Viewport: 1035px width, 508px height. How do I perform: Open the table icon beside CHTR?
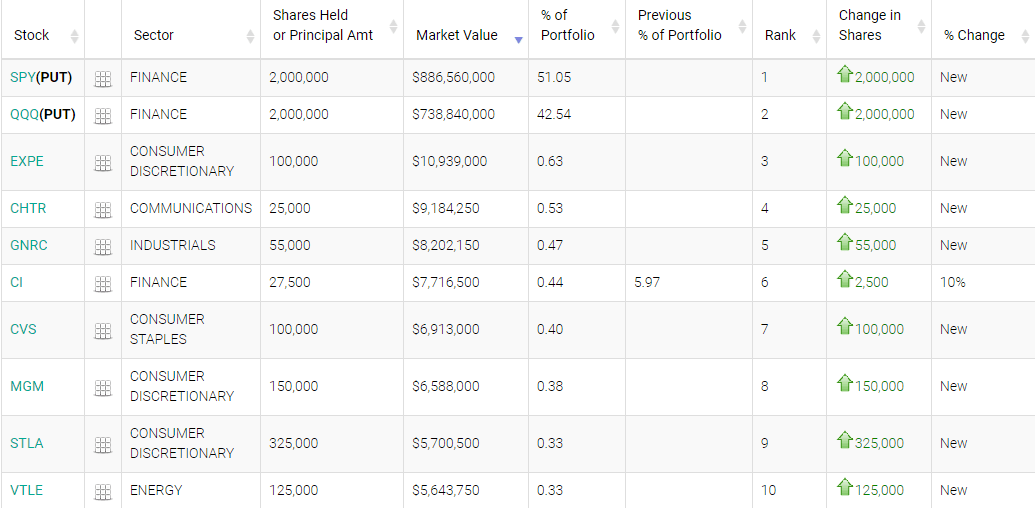click(x=103, y=209)
